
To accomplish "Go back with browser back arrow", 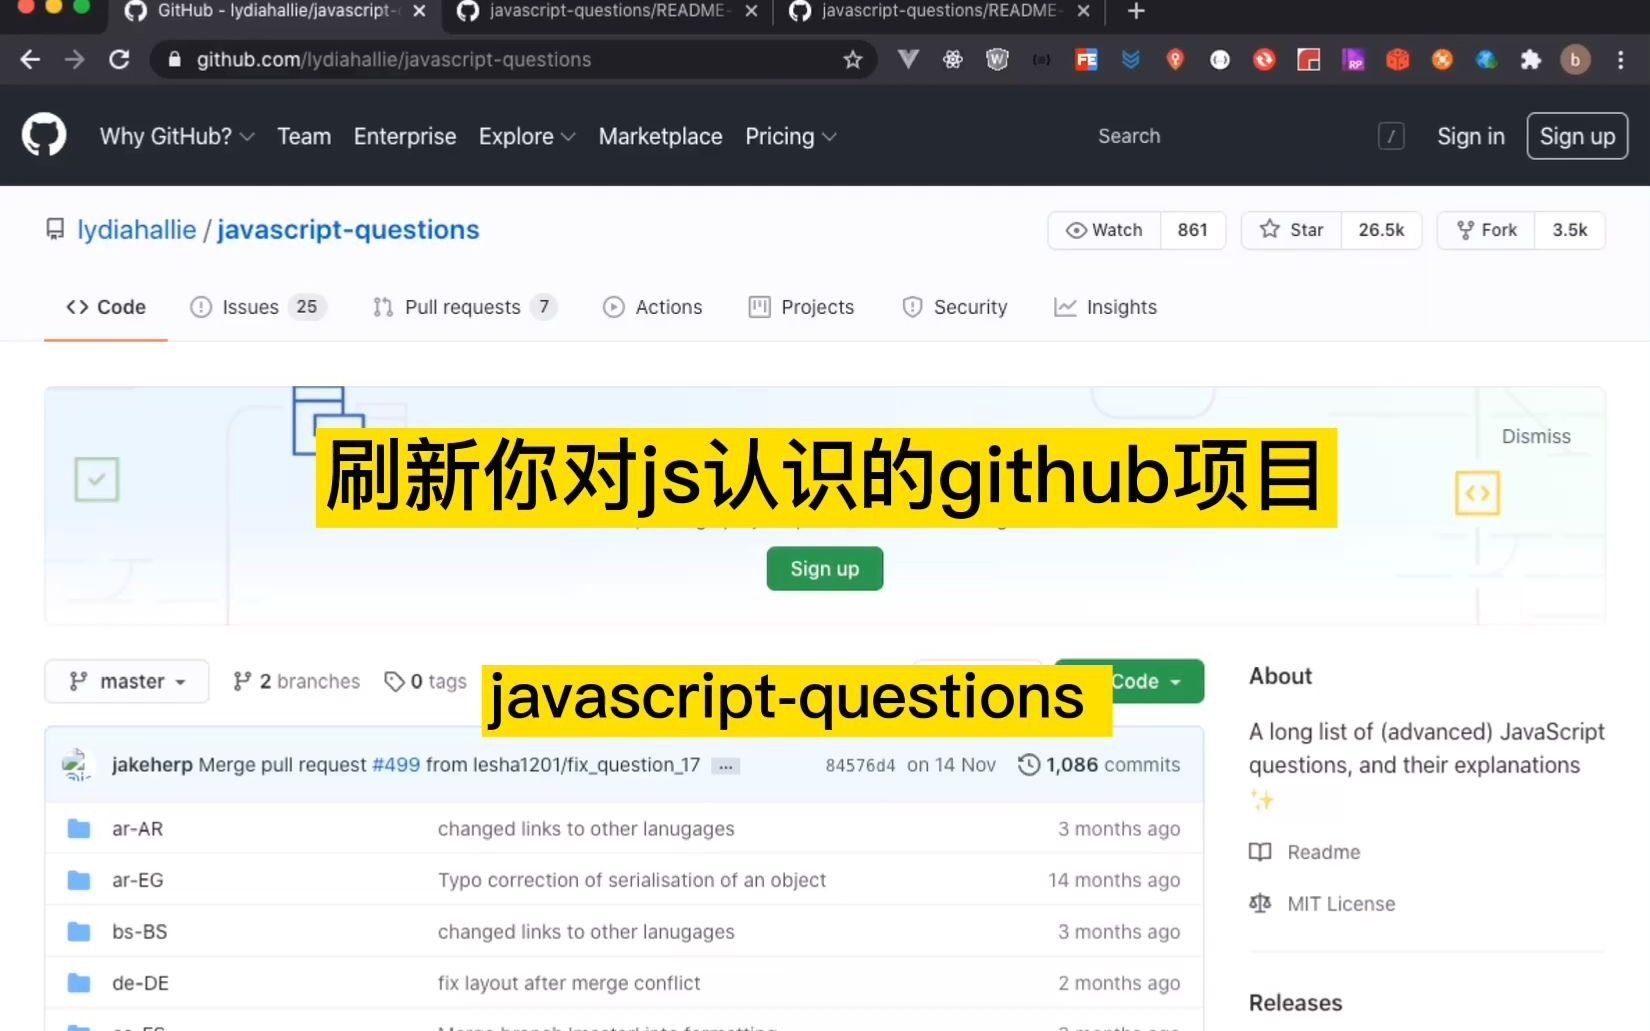I will 30,60.
